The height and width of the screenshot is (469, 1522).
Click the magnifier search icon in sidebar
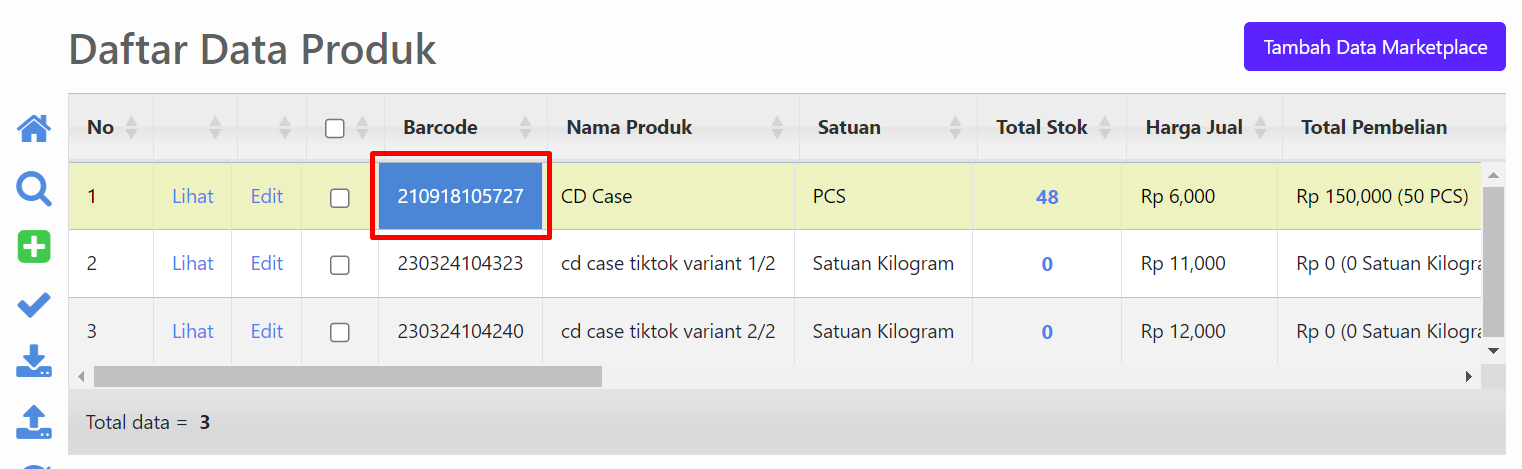click(34, 188)
